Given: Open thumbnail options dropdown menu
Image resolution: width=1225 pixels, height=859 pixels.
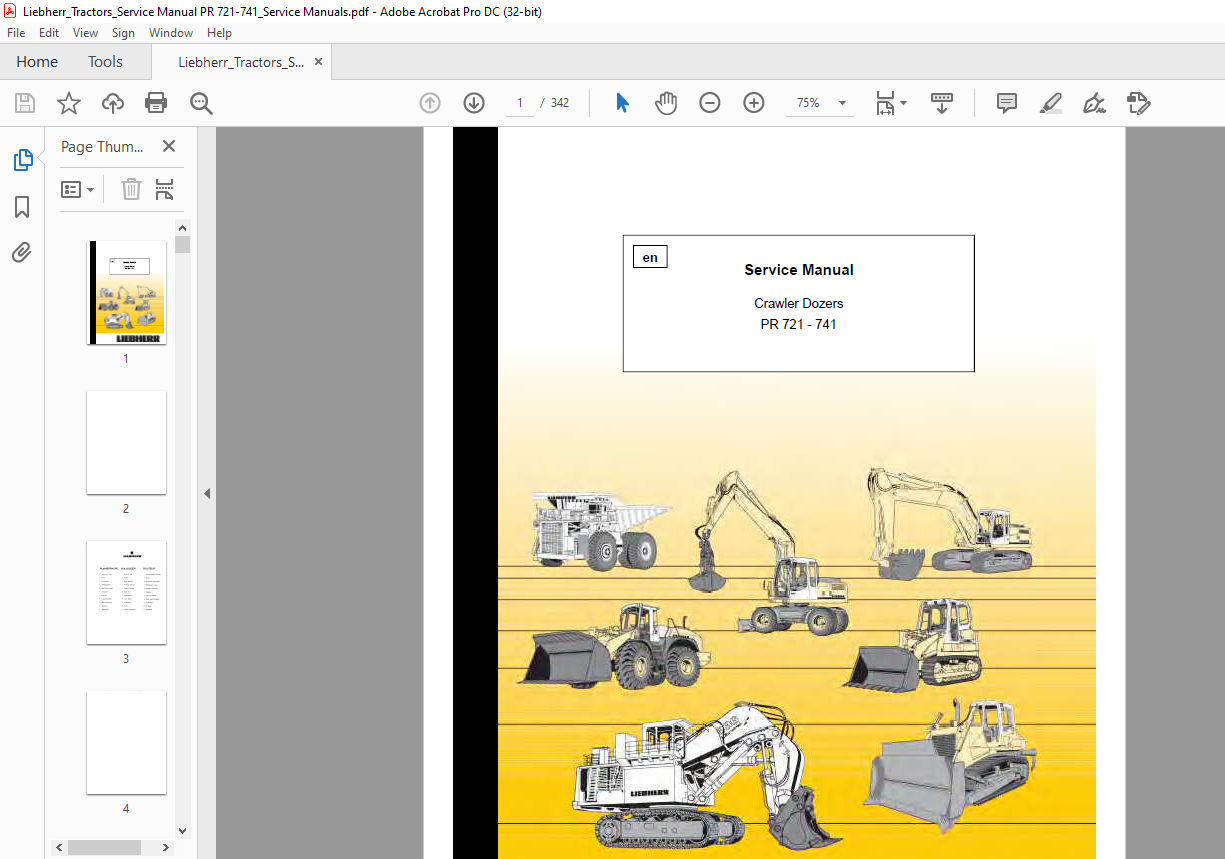Looking at the screenshot, I should 78,189.
